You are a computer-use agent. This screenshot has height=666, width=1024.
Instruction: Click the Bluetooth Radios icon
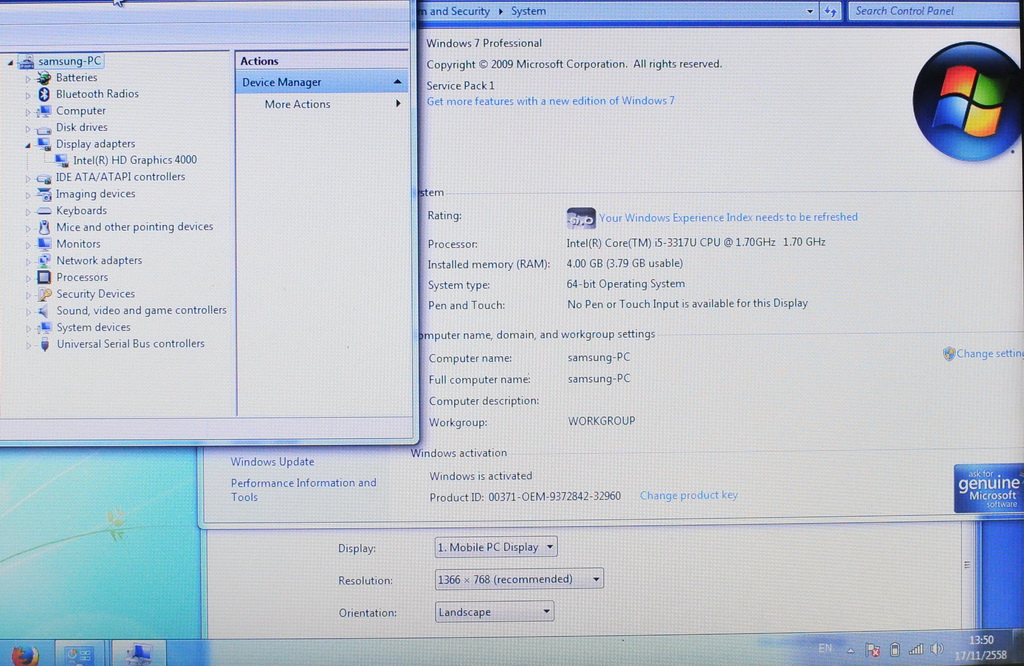click(x=44, y=94)
